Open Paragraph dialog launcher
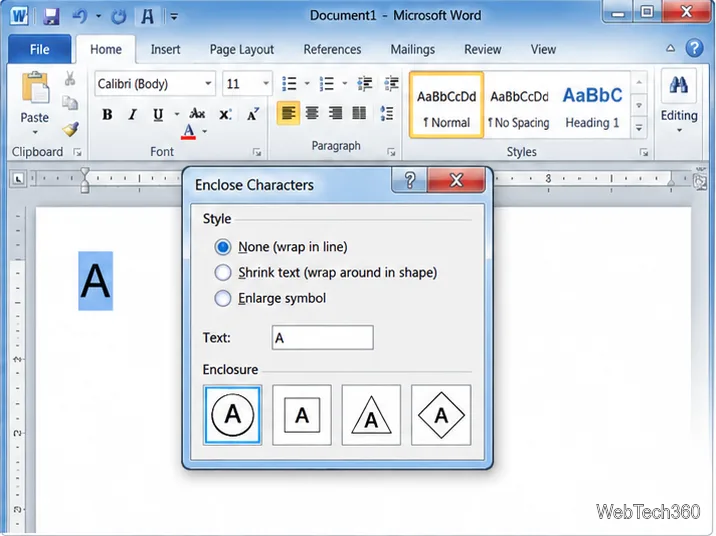Viewport: 716px width, 536px height. tap(391, 152)
